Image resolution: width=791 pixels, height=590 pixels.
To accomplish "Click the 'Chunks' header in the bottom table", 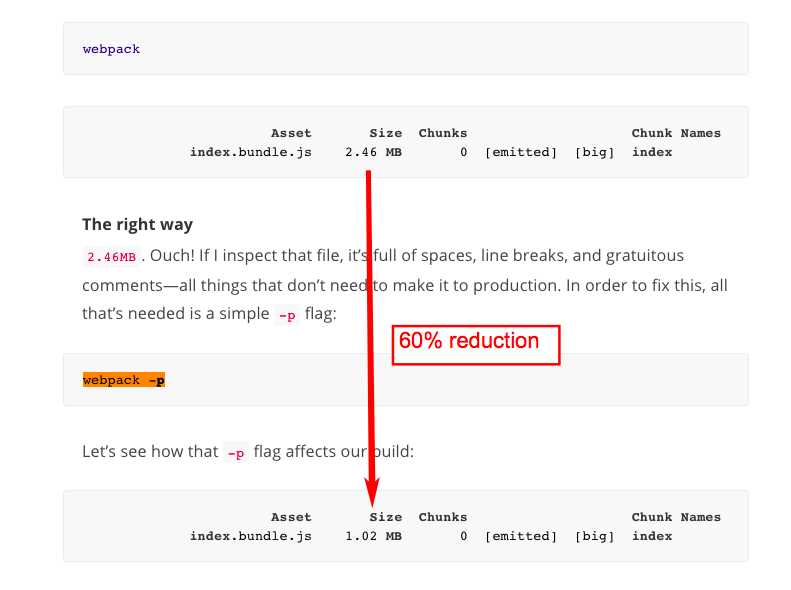I will [442, 517].
